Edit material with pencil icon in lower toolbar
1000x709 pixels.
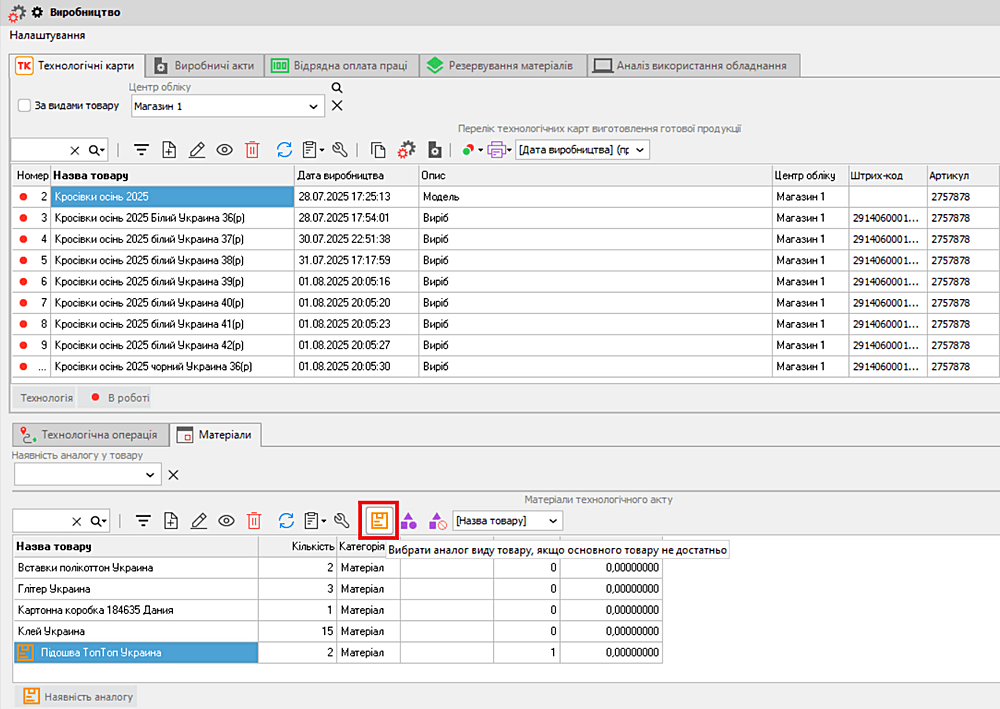[198, 520]
